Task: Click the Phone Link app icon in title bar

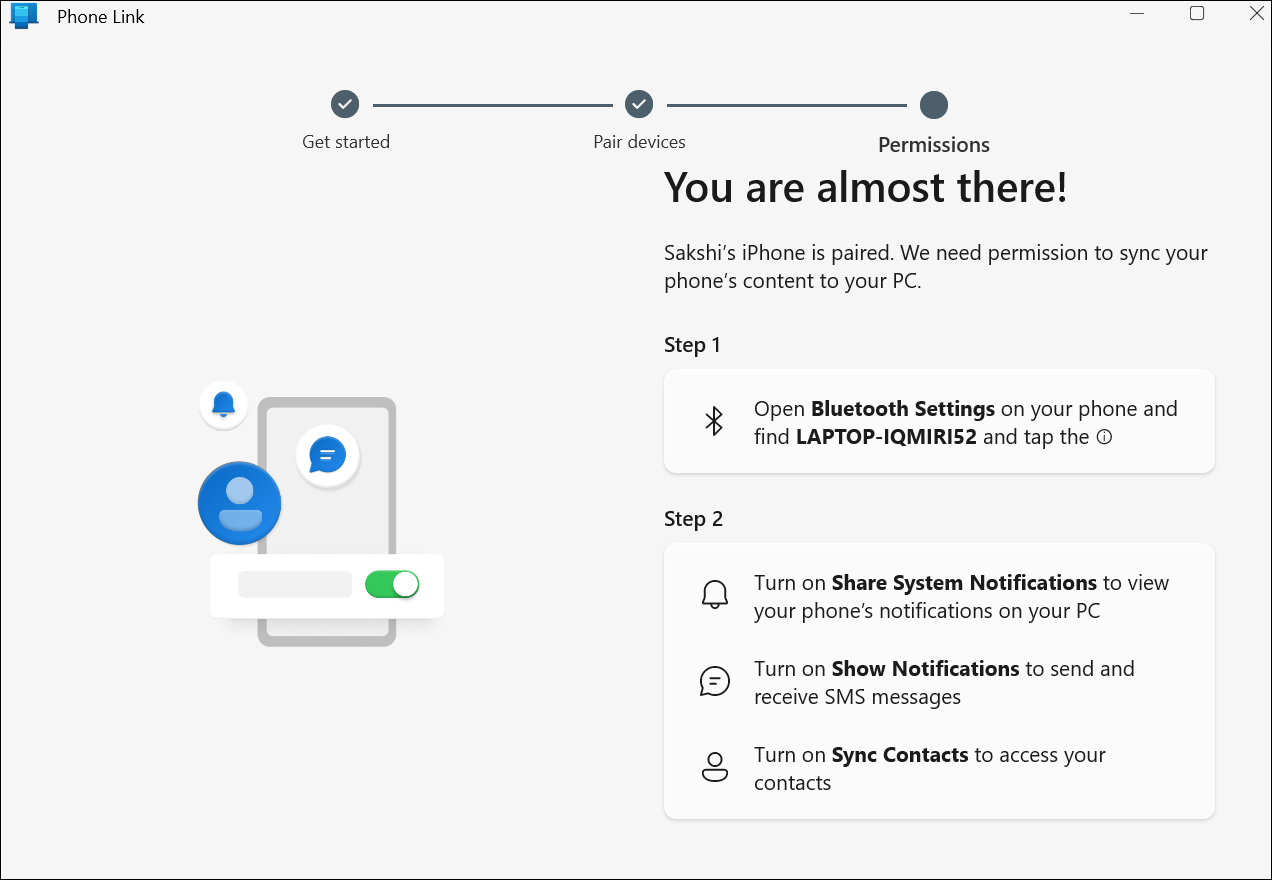Action: coord(23,16)
